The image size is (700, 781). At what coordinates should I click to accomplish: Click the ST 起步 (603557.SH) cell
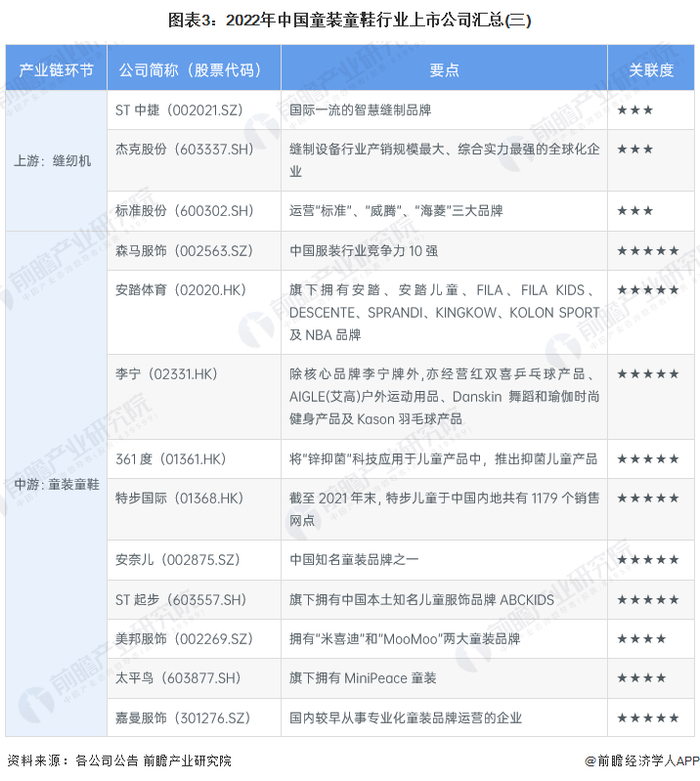(x=194, y=599)
